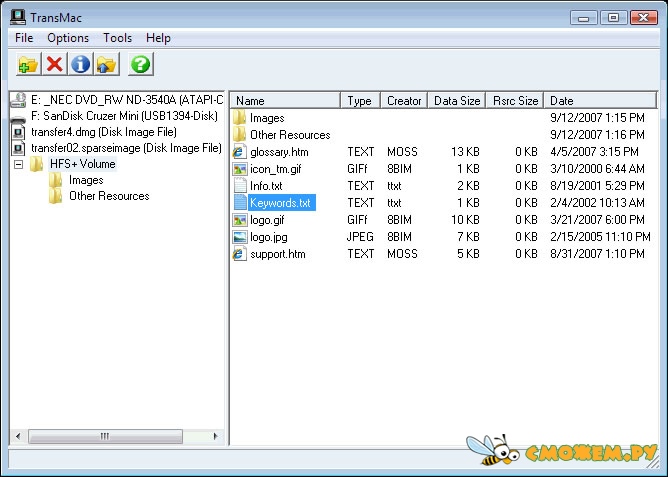
Task: Open the Help menu
Action: [158, 38]
